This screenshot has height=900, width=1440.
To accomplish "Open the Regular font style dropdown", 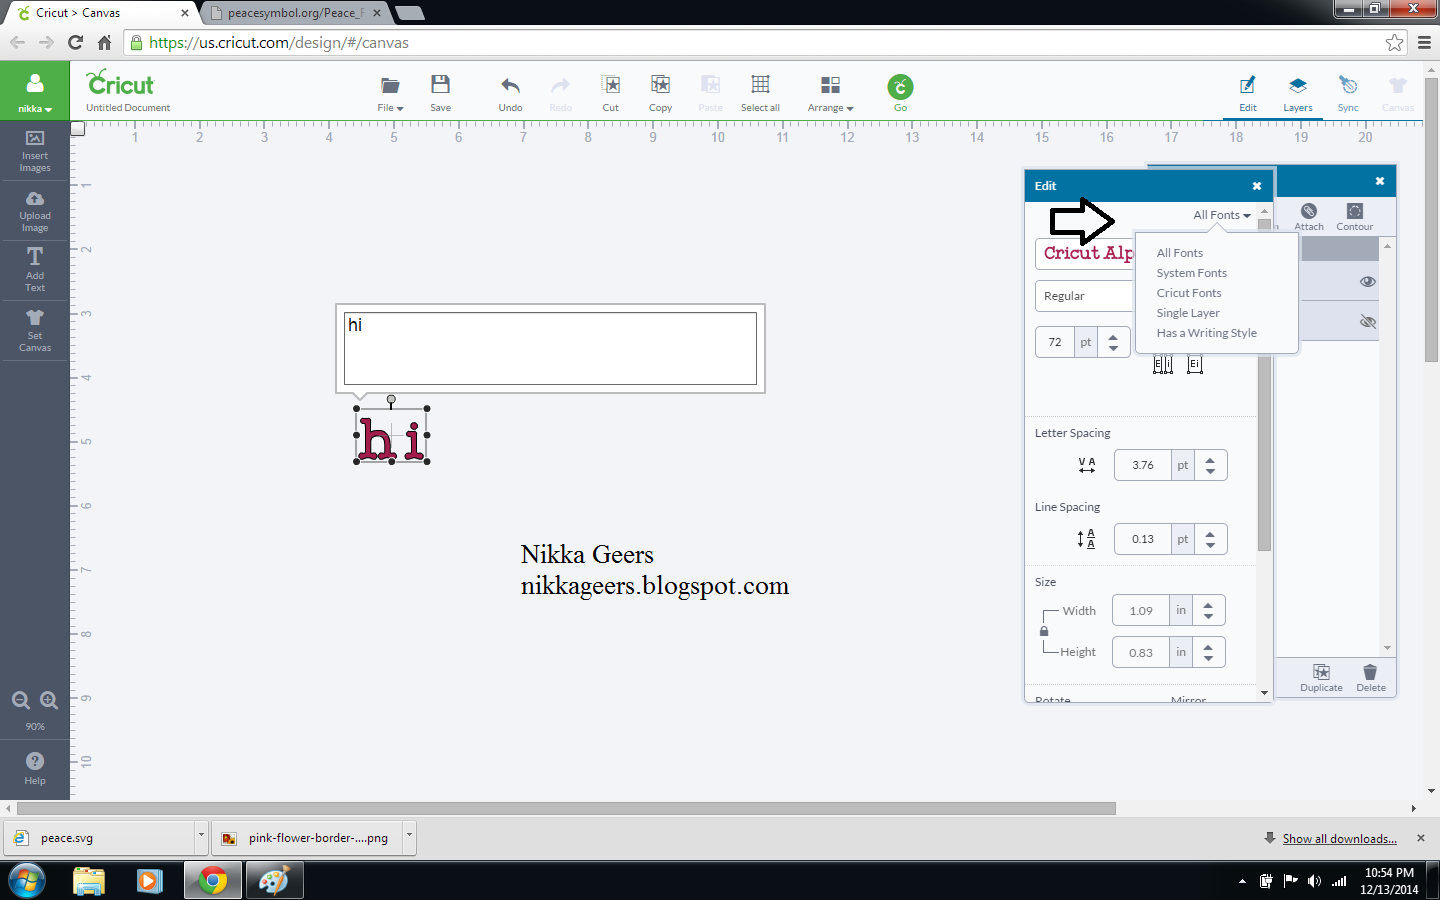I will [1085, 296].
